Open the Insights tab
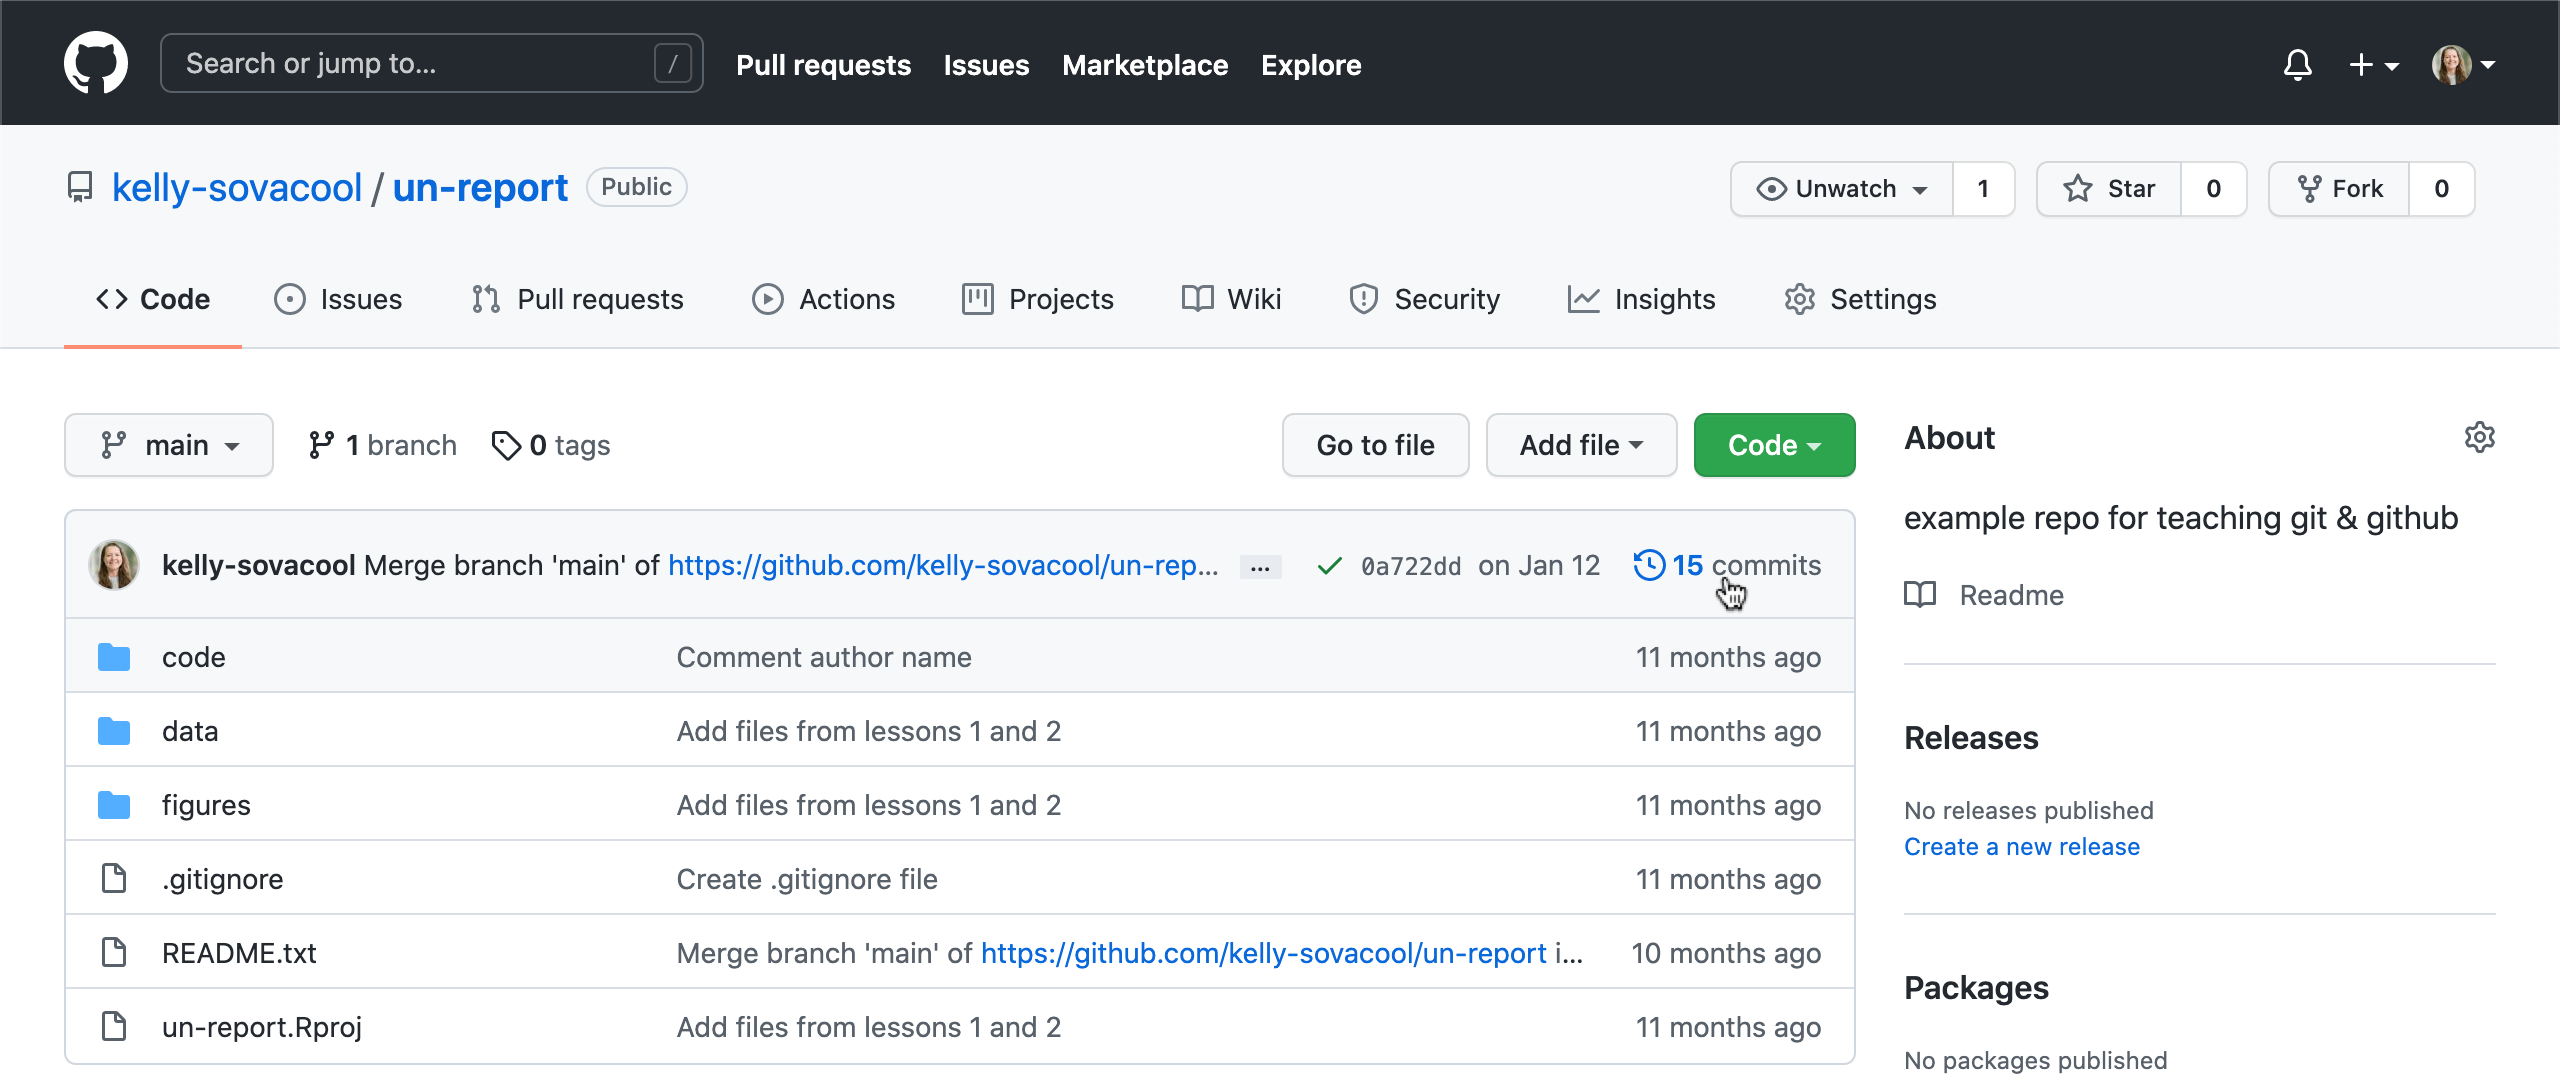2560x1086 pixels. [x=1641, y=299]
